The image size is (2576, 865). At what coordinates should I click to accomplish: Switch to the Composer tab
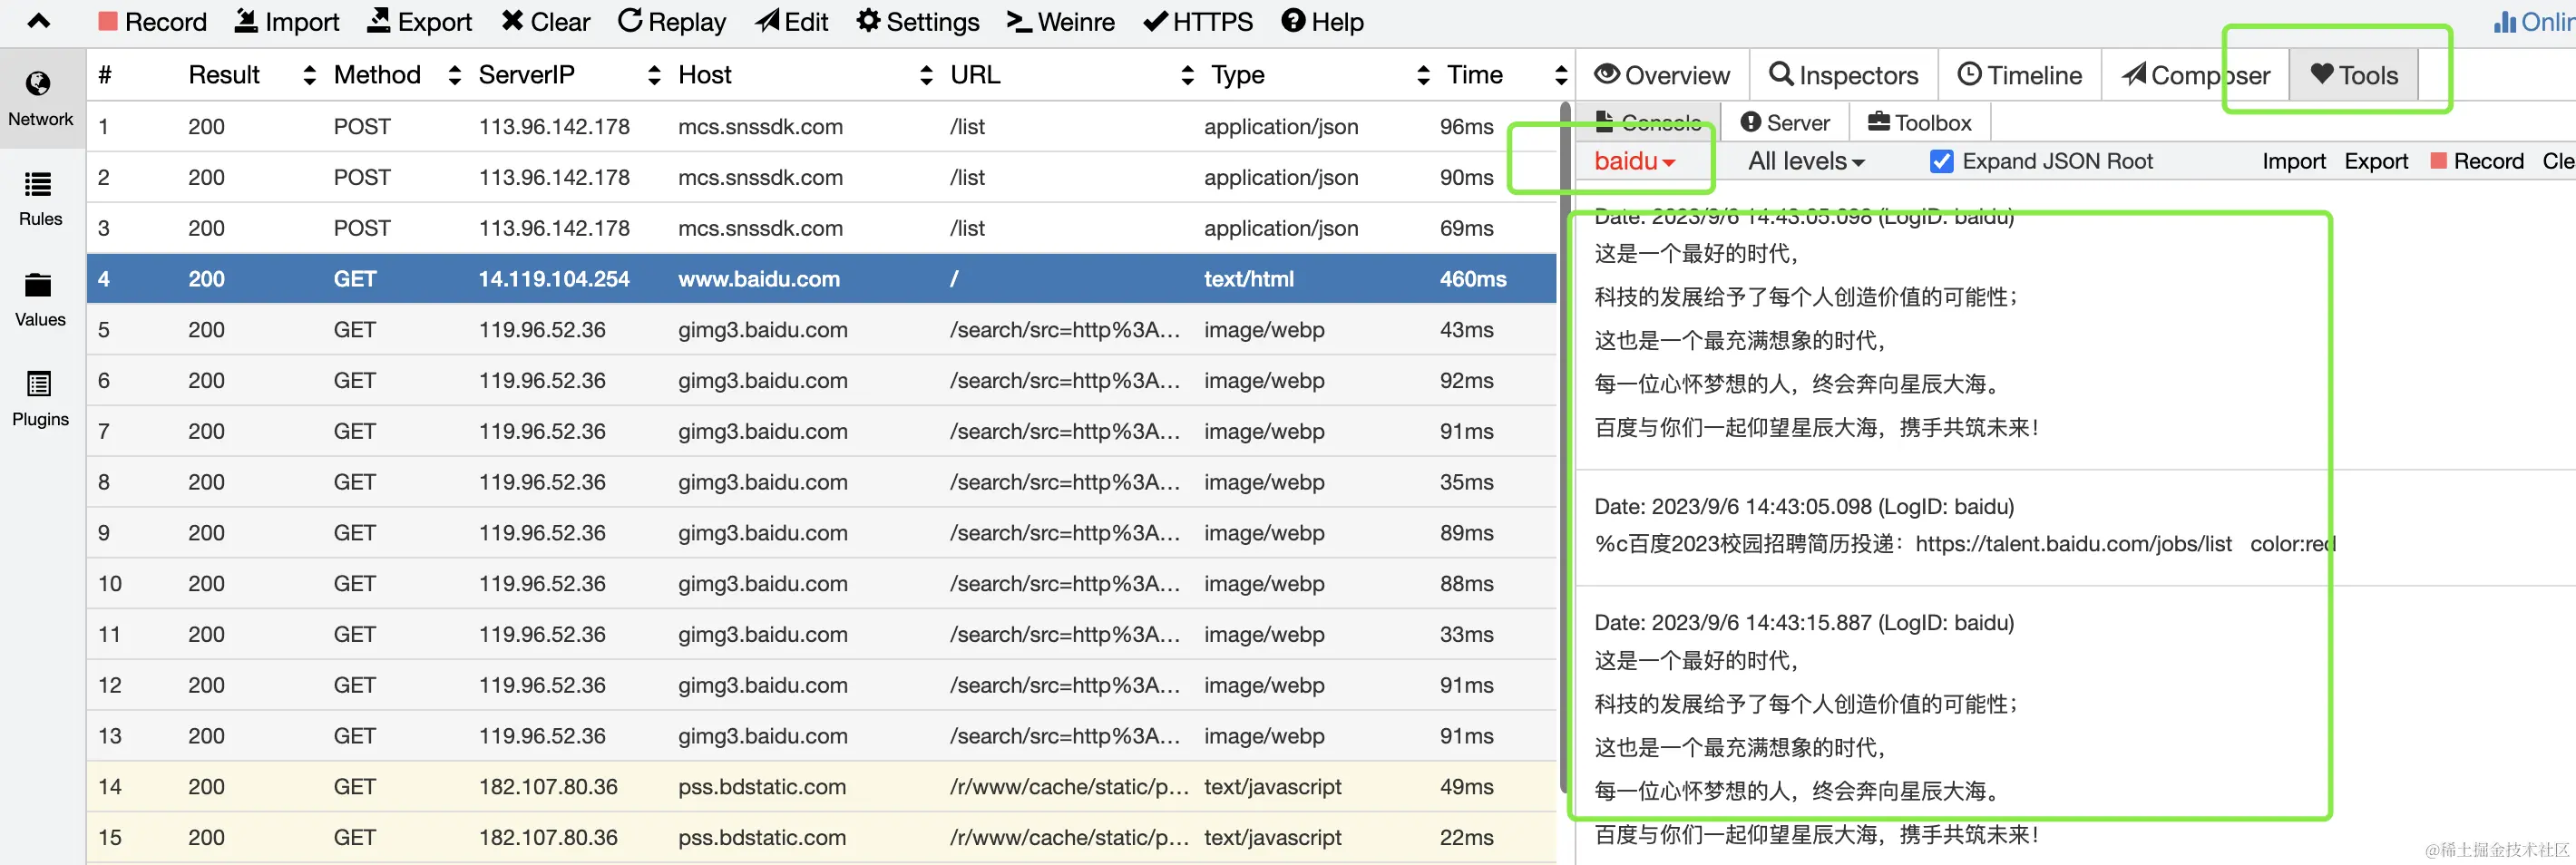[2196, 75]
